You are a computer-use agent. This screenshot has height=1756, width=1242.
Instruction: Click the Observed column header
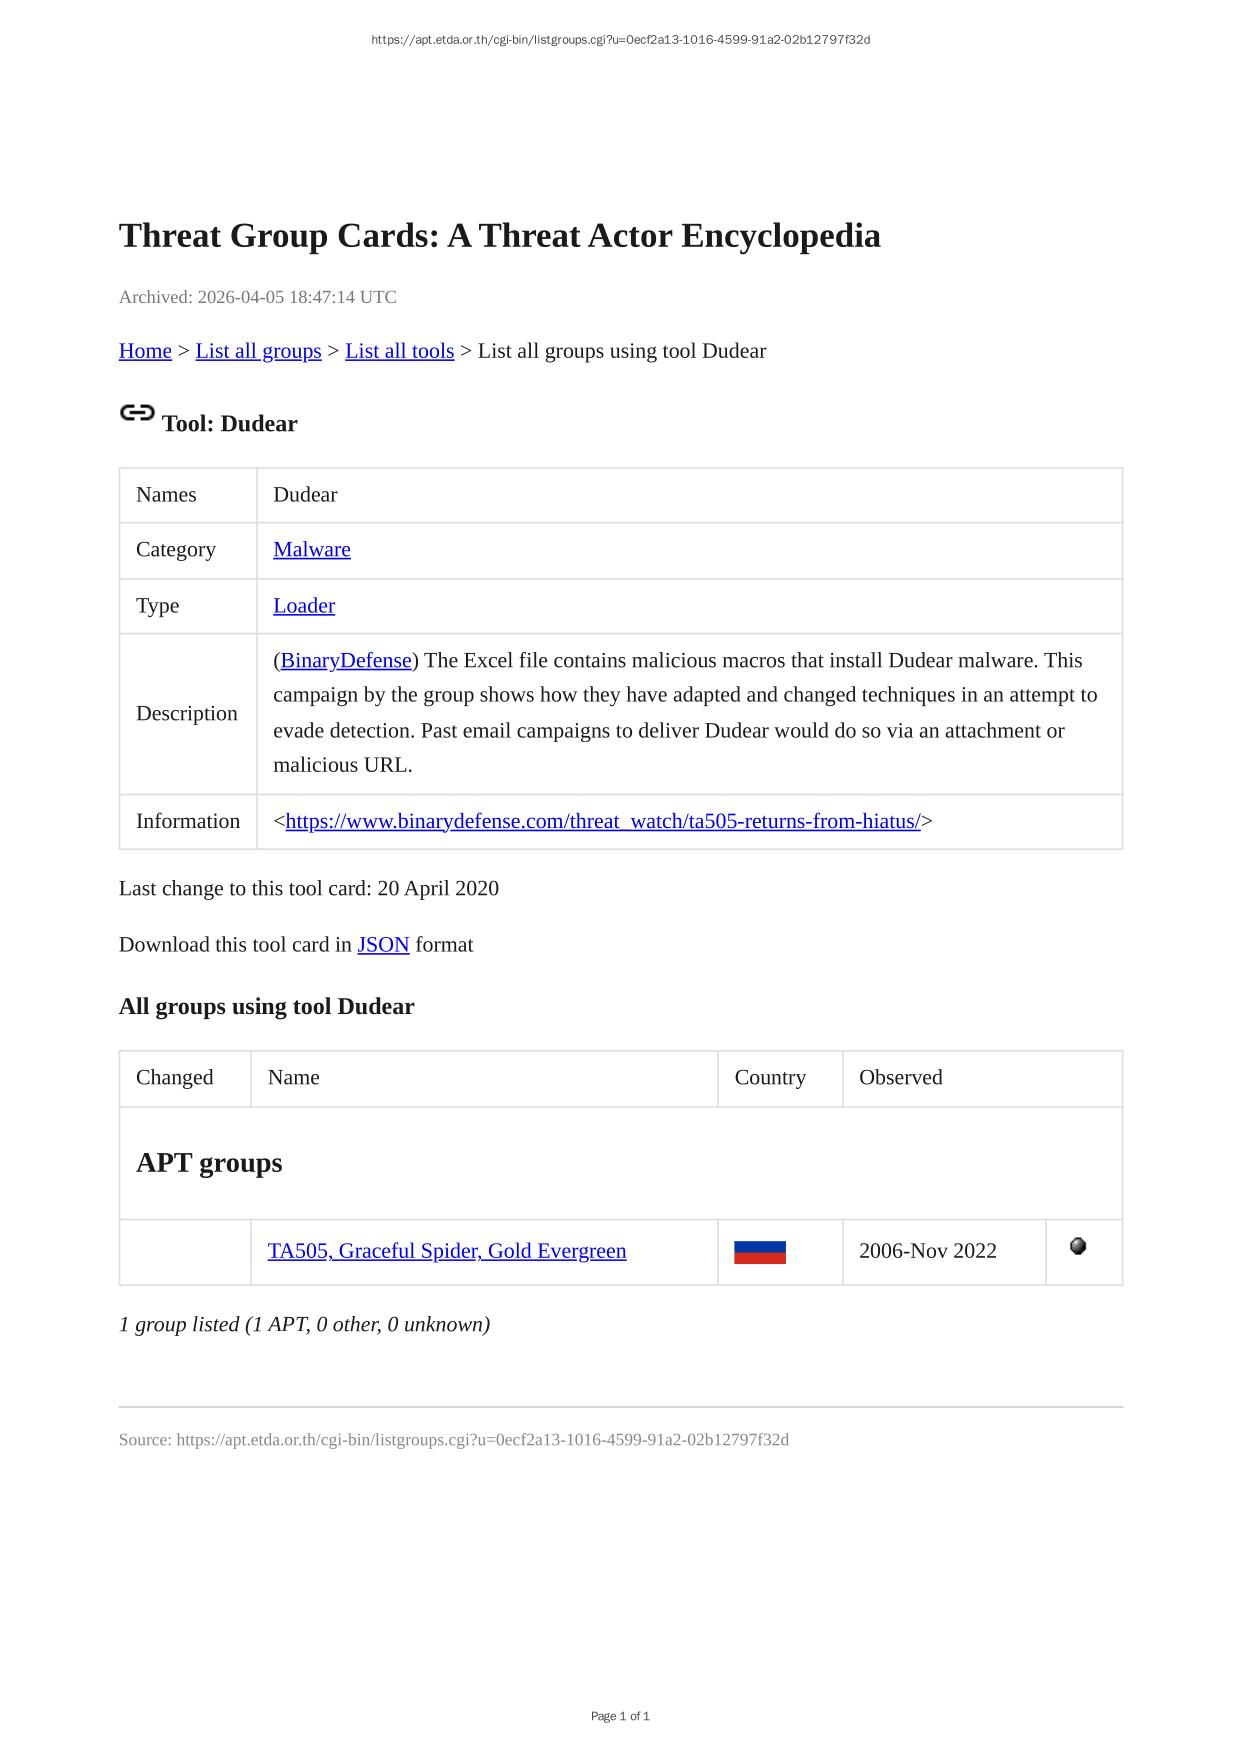click(900, 1078)
